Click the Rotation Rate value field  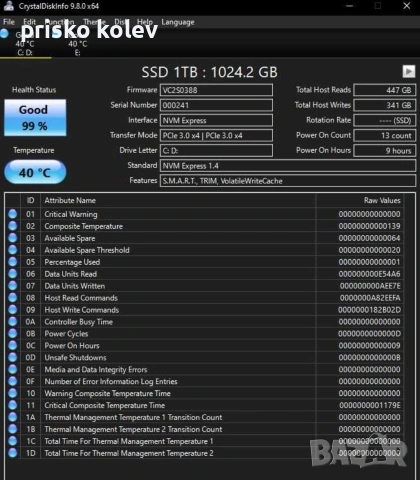[385, 120]
